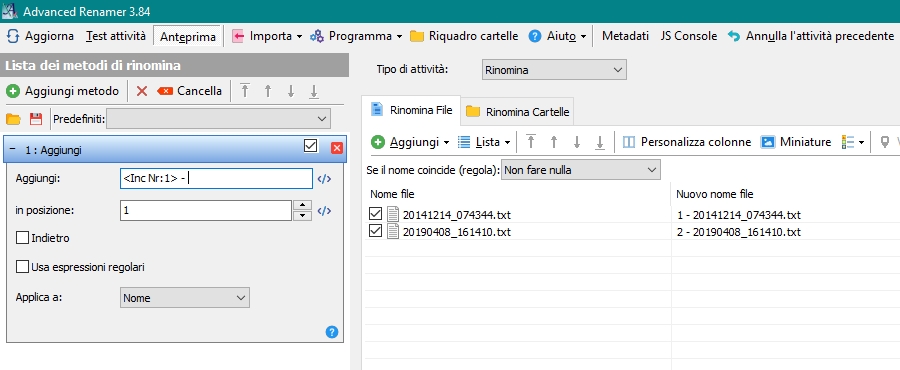Click the save preset floppy icon

tap(36, 119)
